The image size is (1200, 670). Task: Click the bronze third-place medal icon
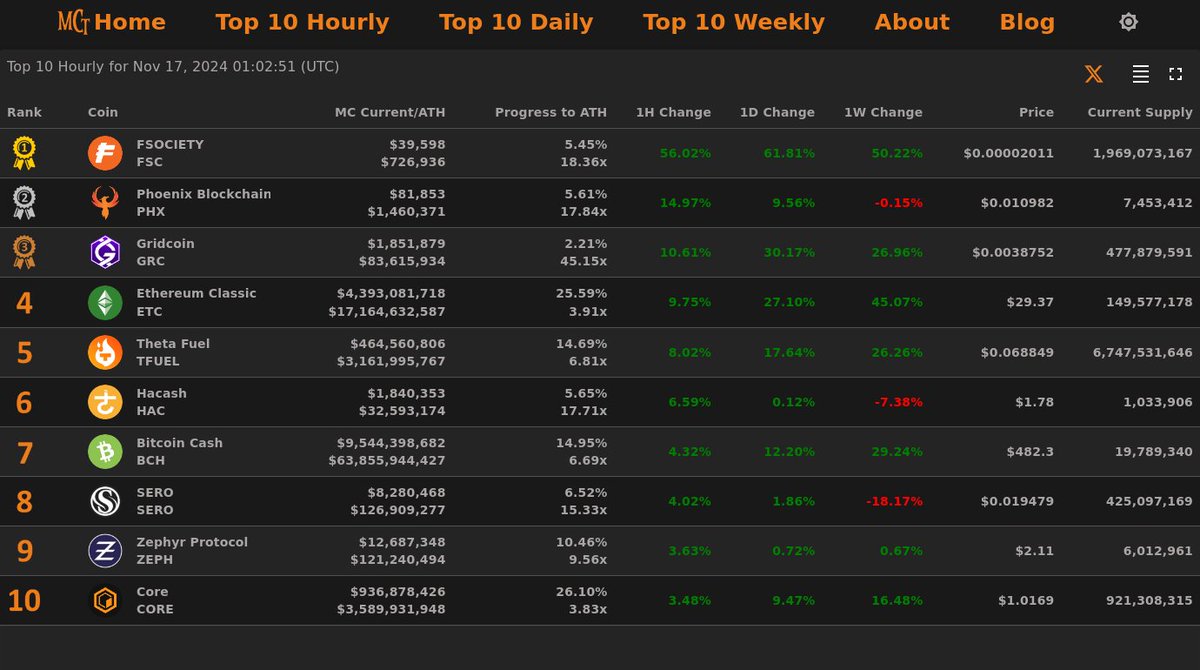24,252
